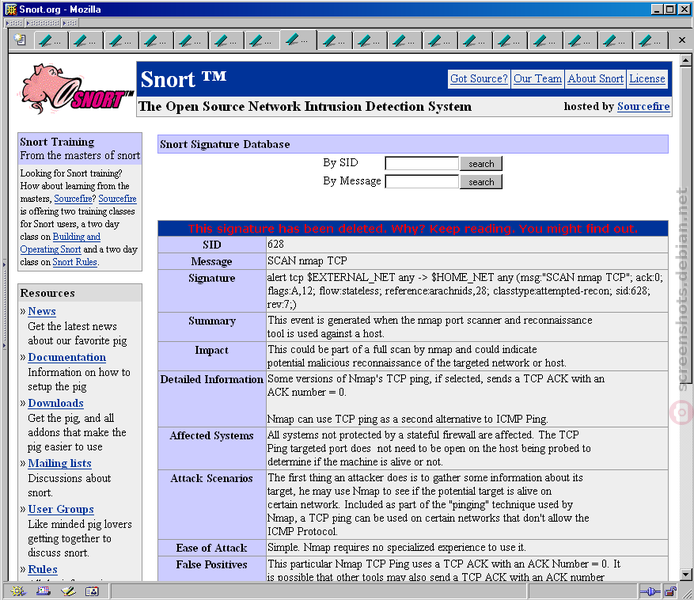
Task: Click the page scrollbar down arrow
Action: tap(685, 574)
